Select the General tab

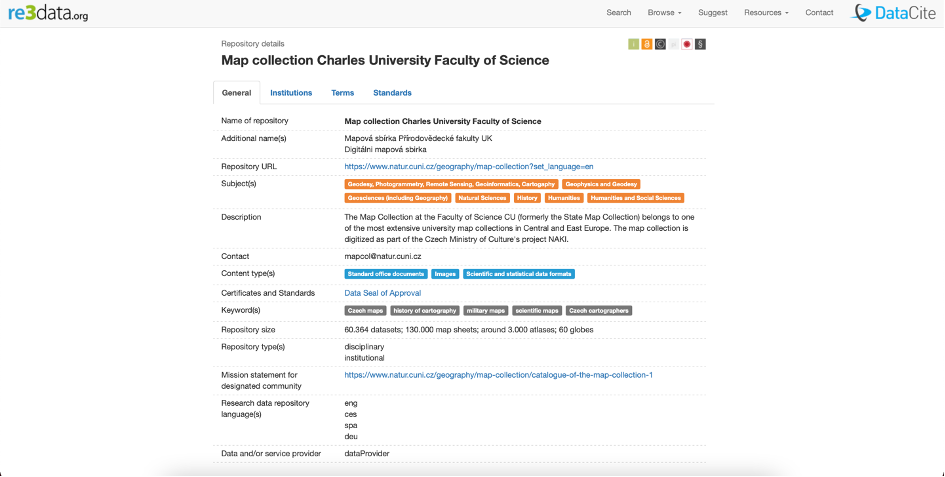tap(236, 93)
